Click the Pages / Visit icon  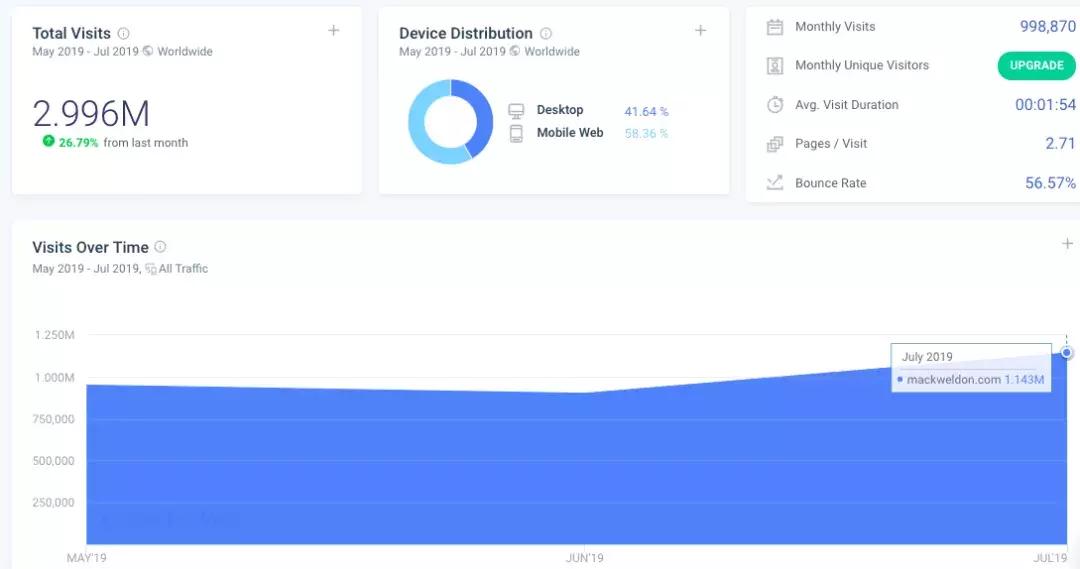[775, 144]
